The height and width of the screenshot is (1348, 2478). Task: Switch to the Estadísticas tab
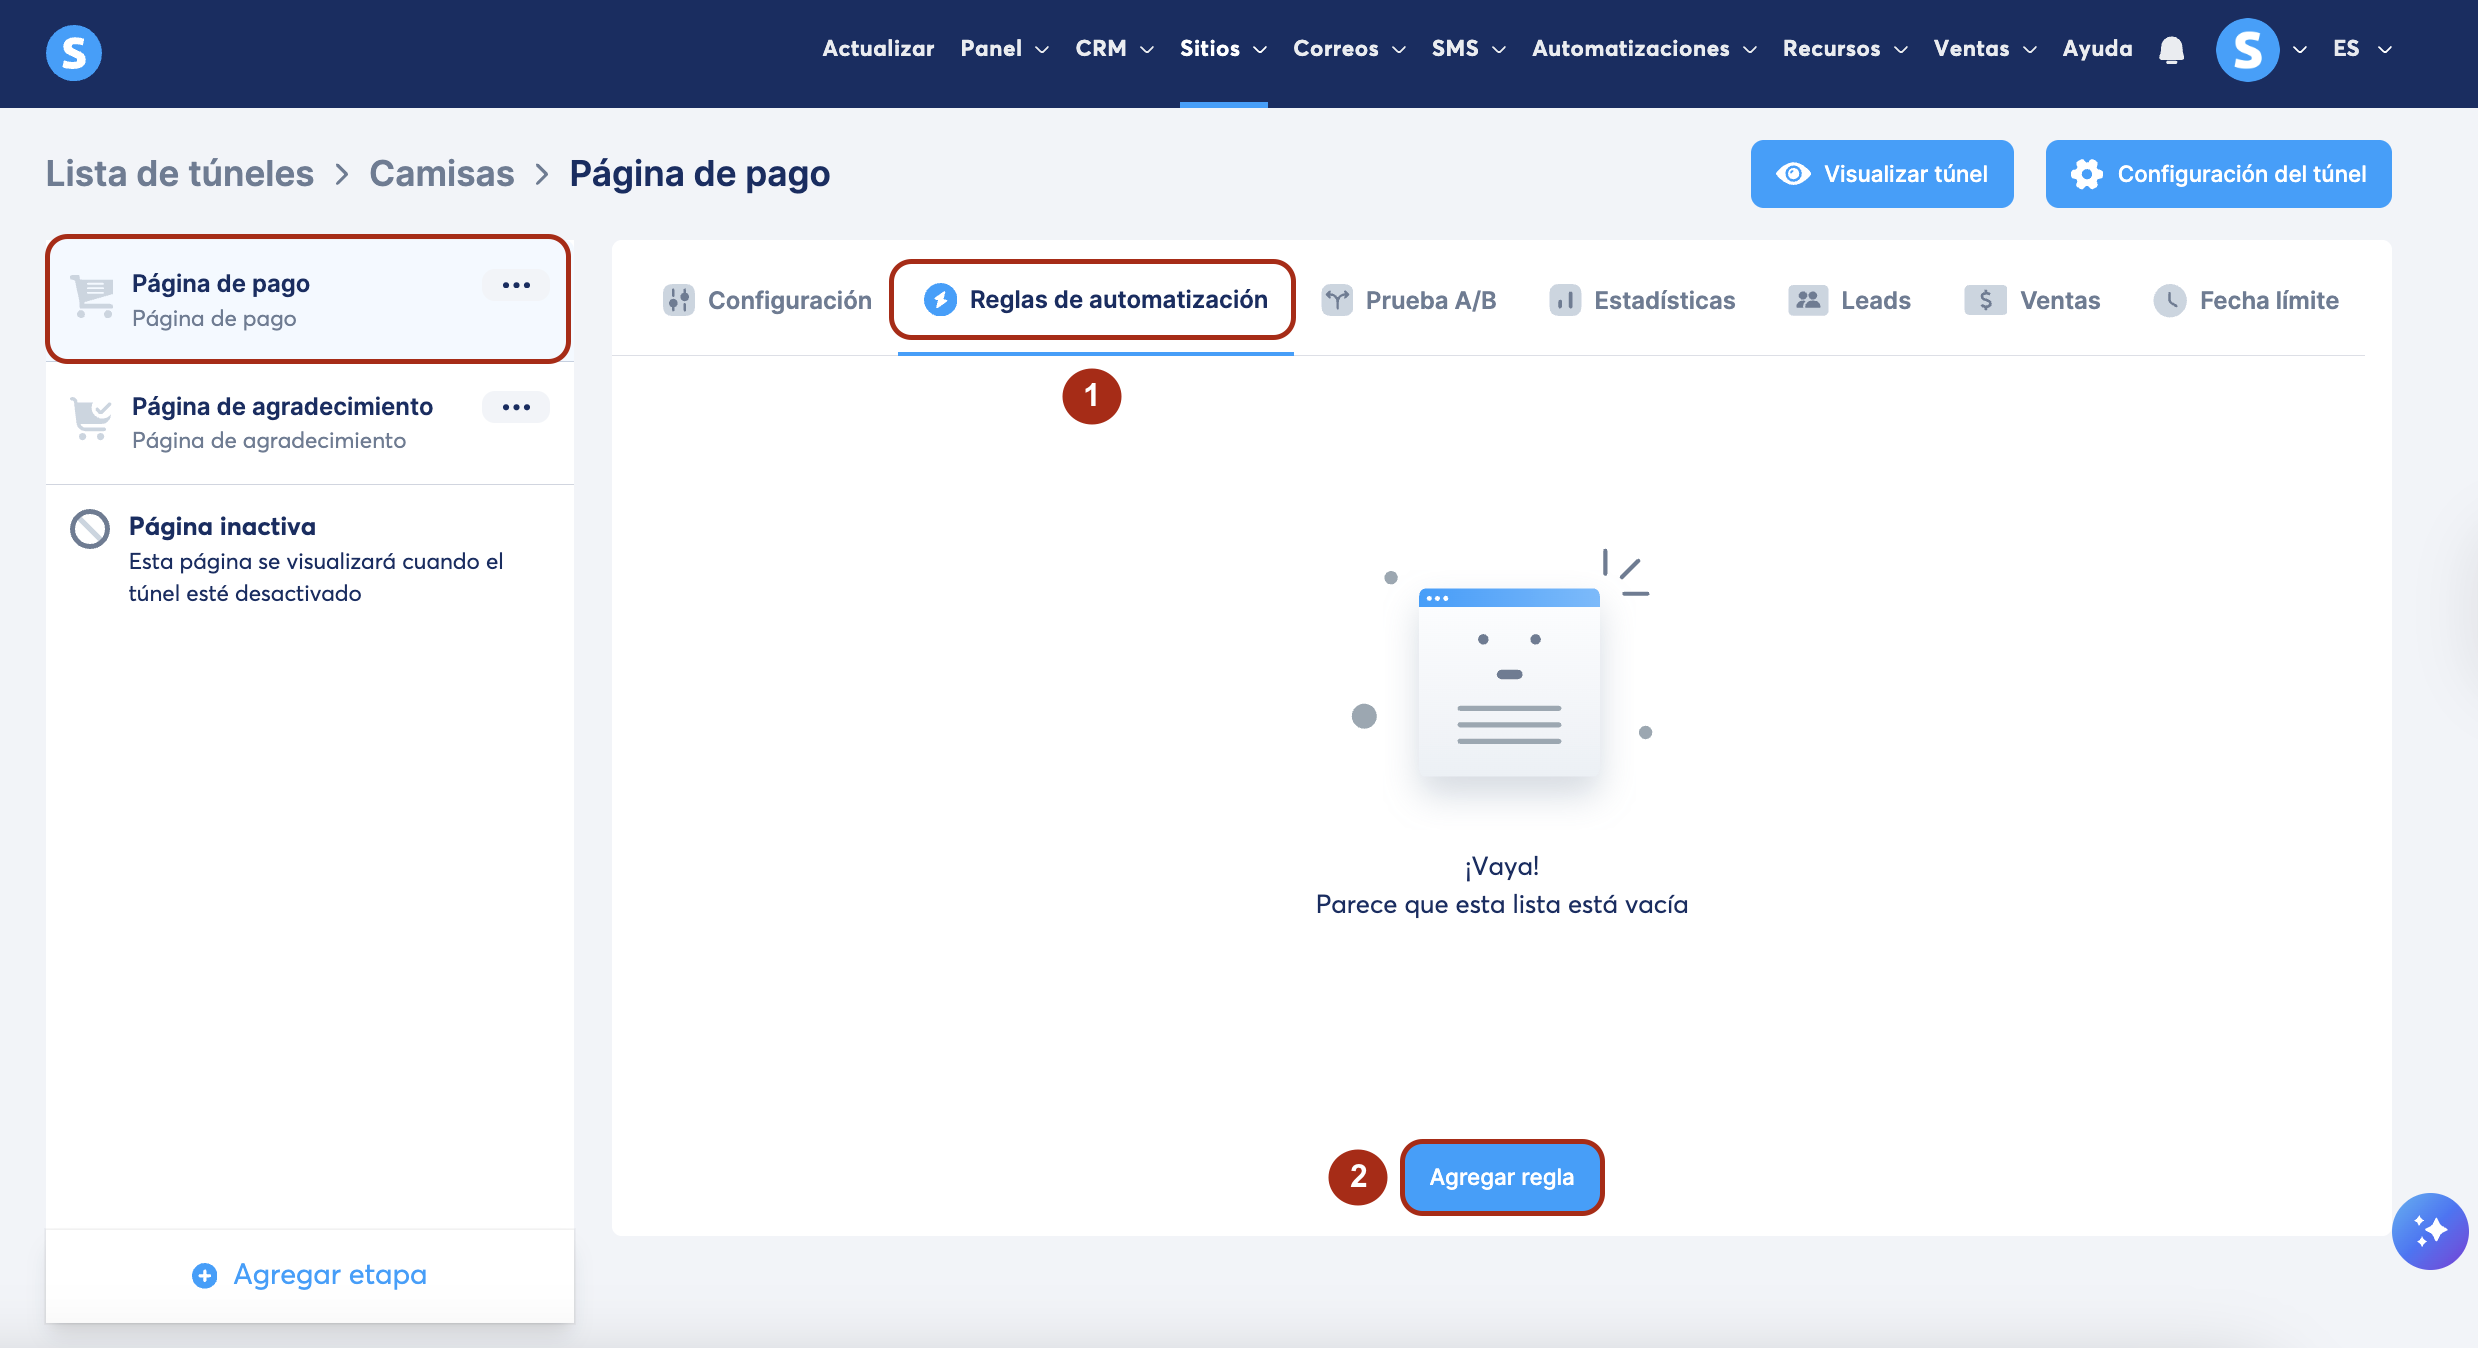1642,300
